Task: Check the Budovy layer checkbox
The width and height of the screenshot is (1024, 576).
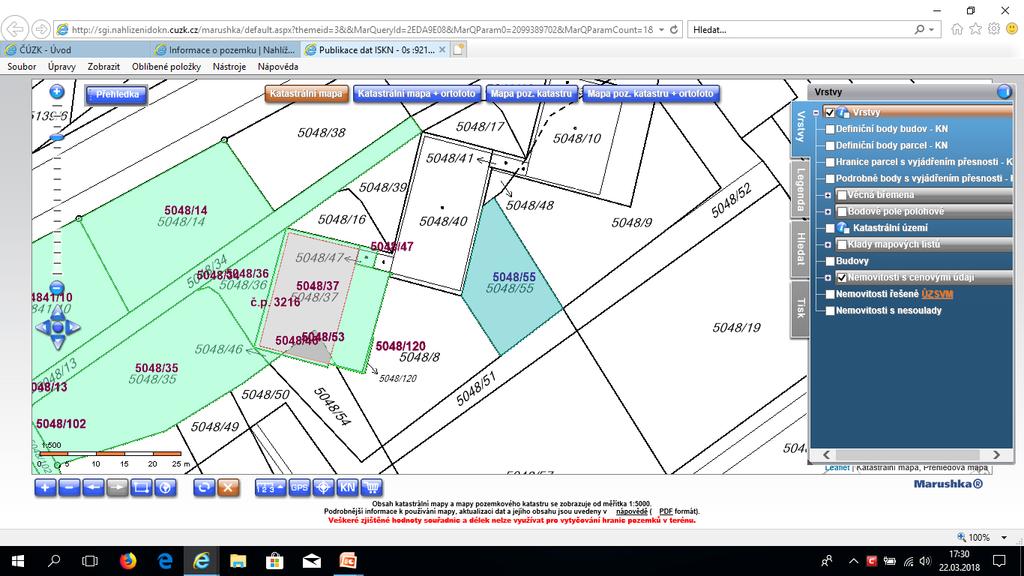Action: pos(830,261)
